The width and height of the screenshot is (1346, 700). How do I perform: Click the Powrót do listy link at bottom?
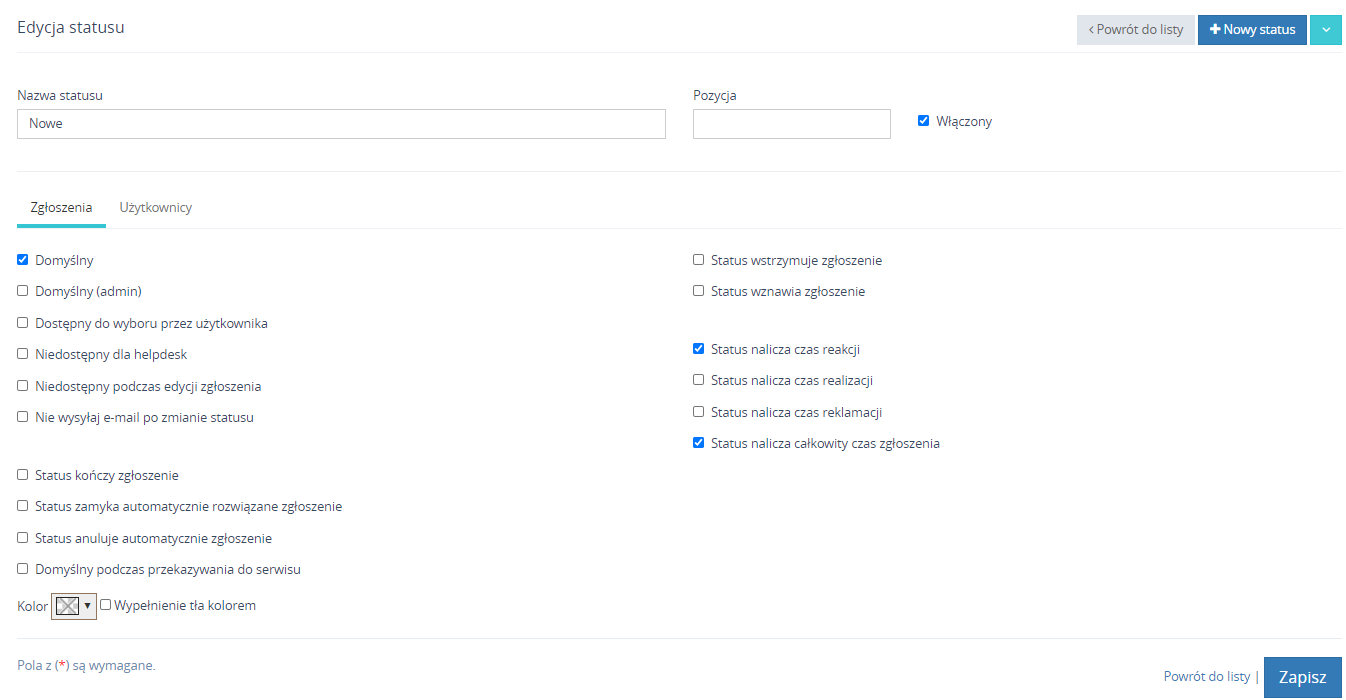pos(1207,677)
